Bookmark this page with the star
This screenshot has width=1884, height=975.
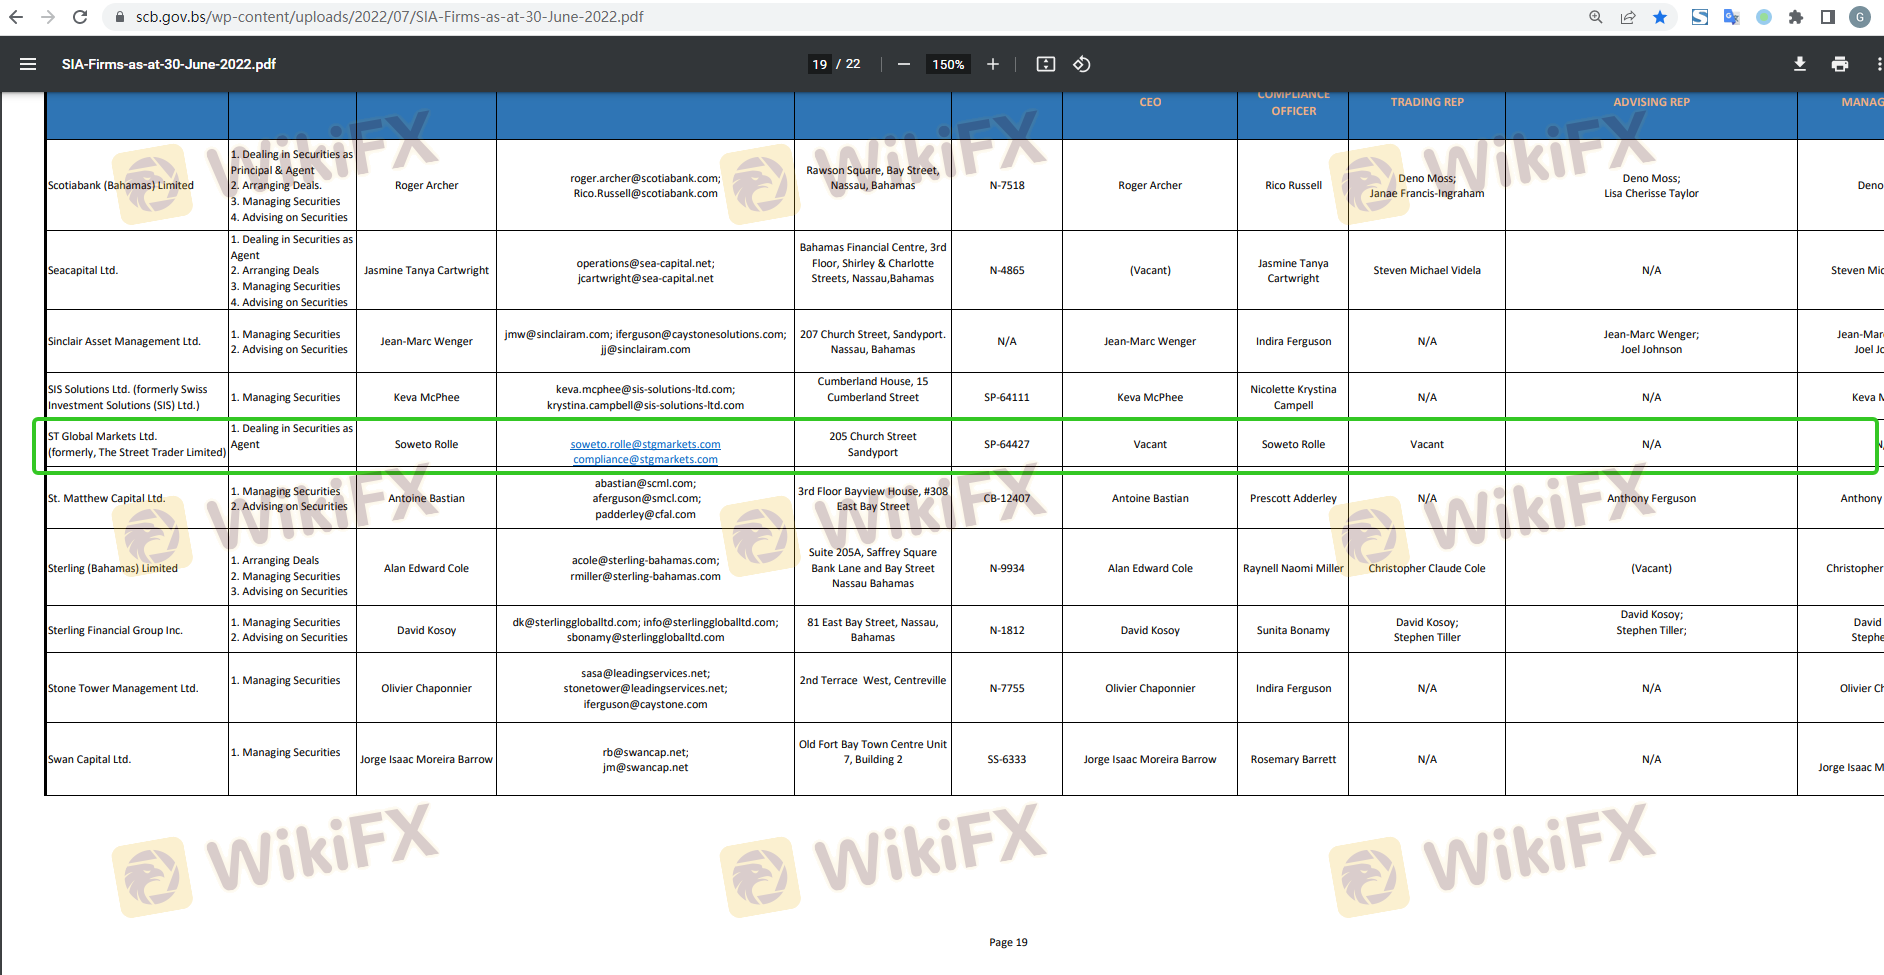[1660, 17]
